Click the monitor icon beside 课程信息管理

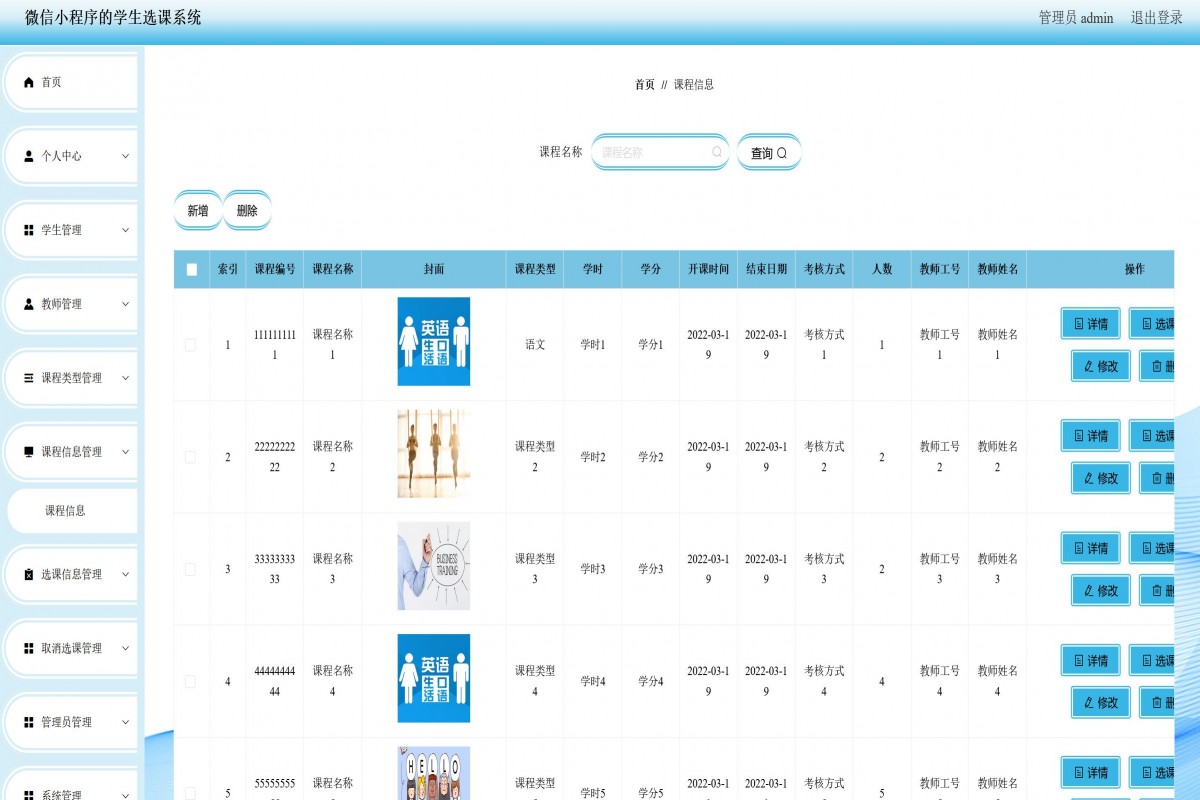(x=29, y=453)
